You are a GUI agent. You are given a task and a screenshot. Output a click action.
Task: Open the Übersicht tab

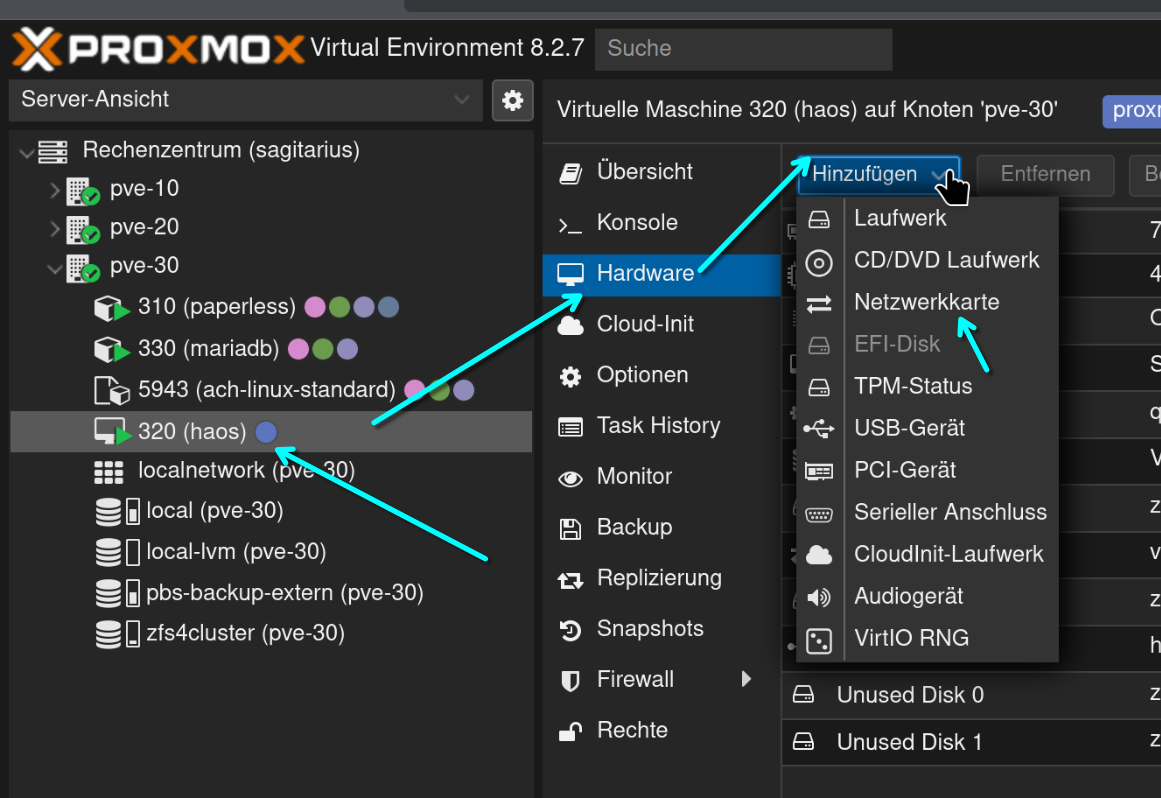(661, 172)
